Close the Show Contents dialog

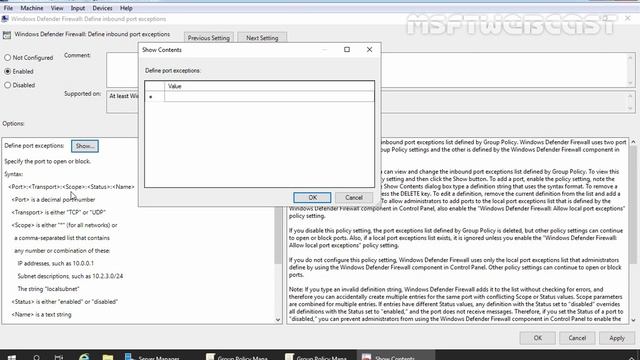coord(369,49)
